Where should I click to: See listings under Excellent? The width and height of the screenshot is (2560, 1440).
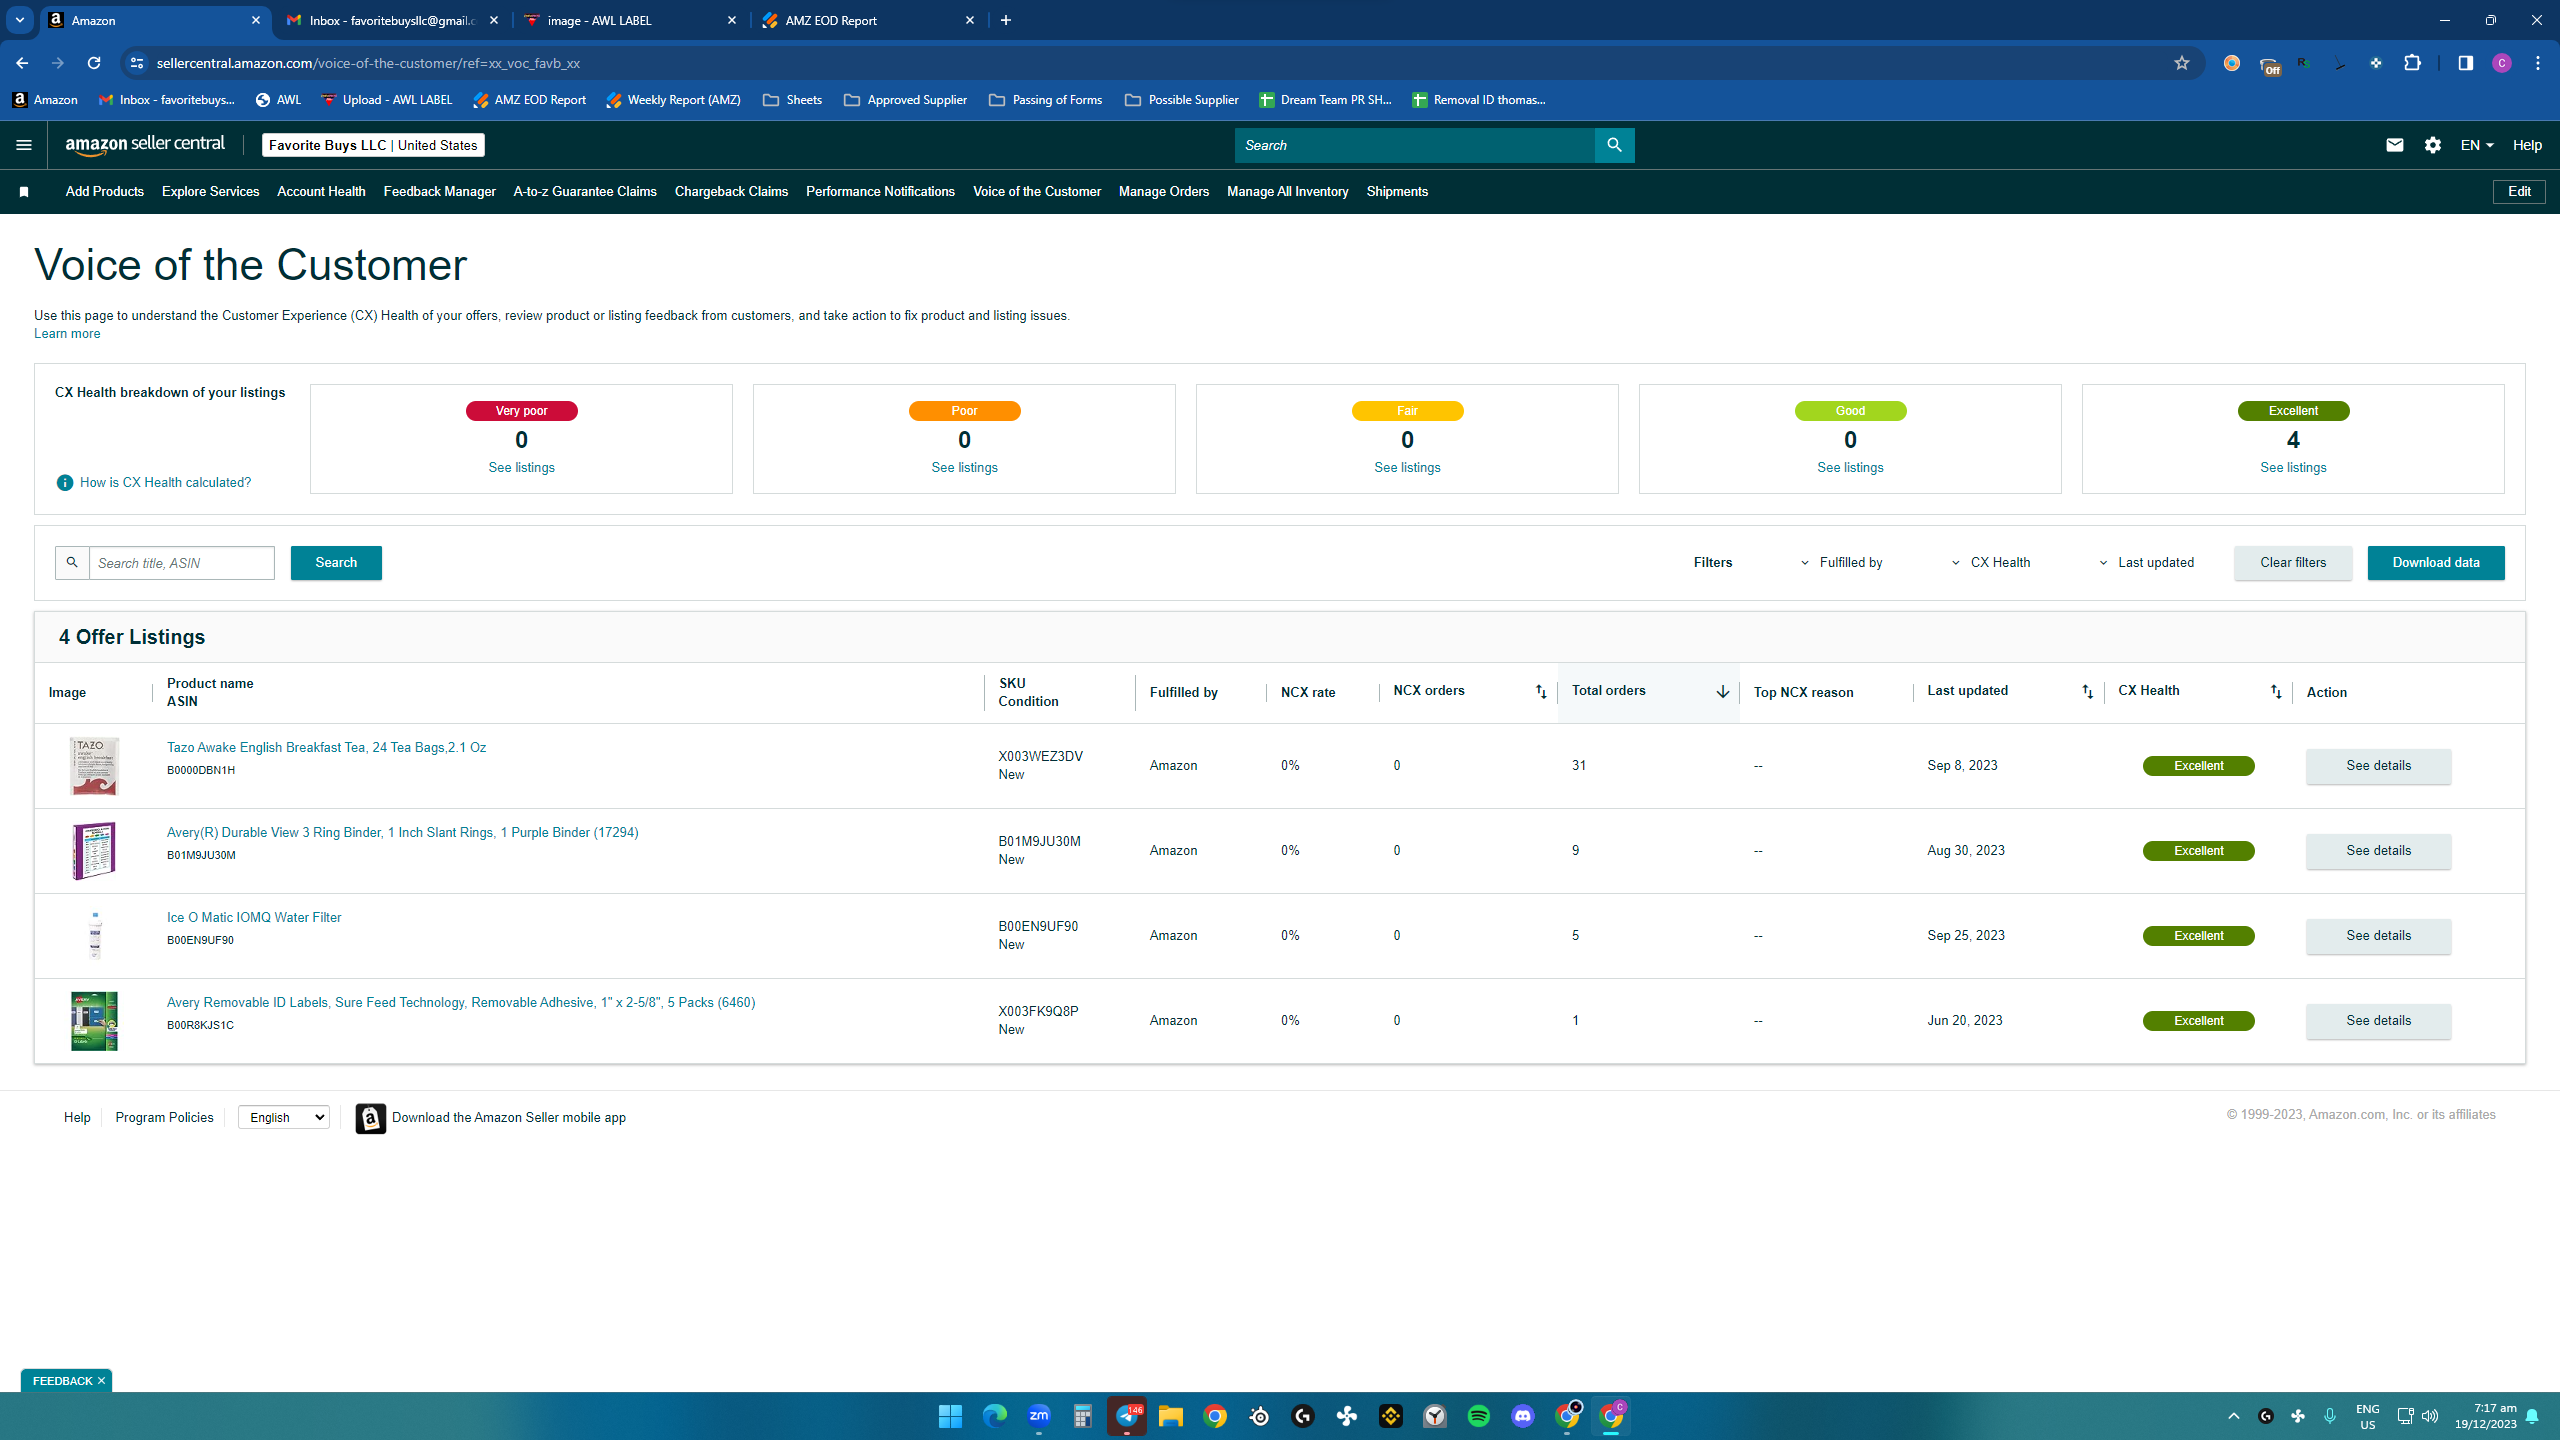point(2293,468)
